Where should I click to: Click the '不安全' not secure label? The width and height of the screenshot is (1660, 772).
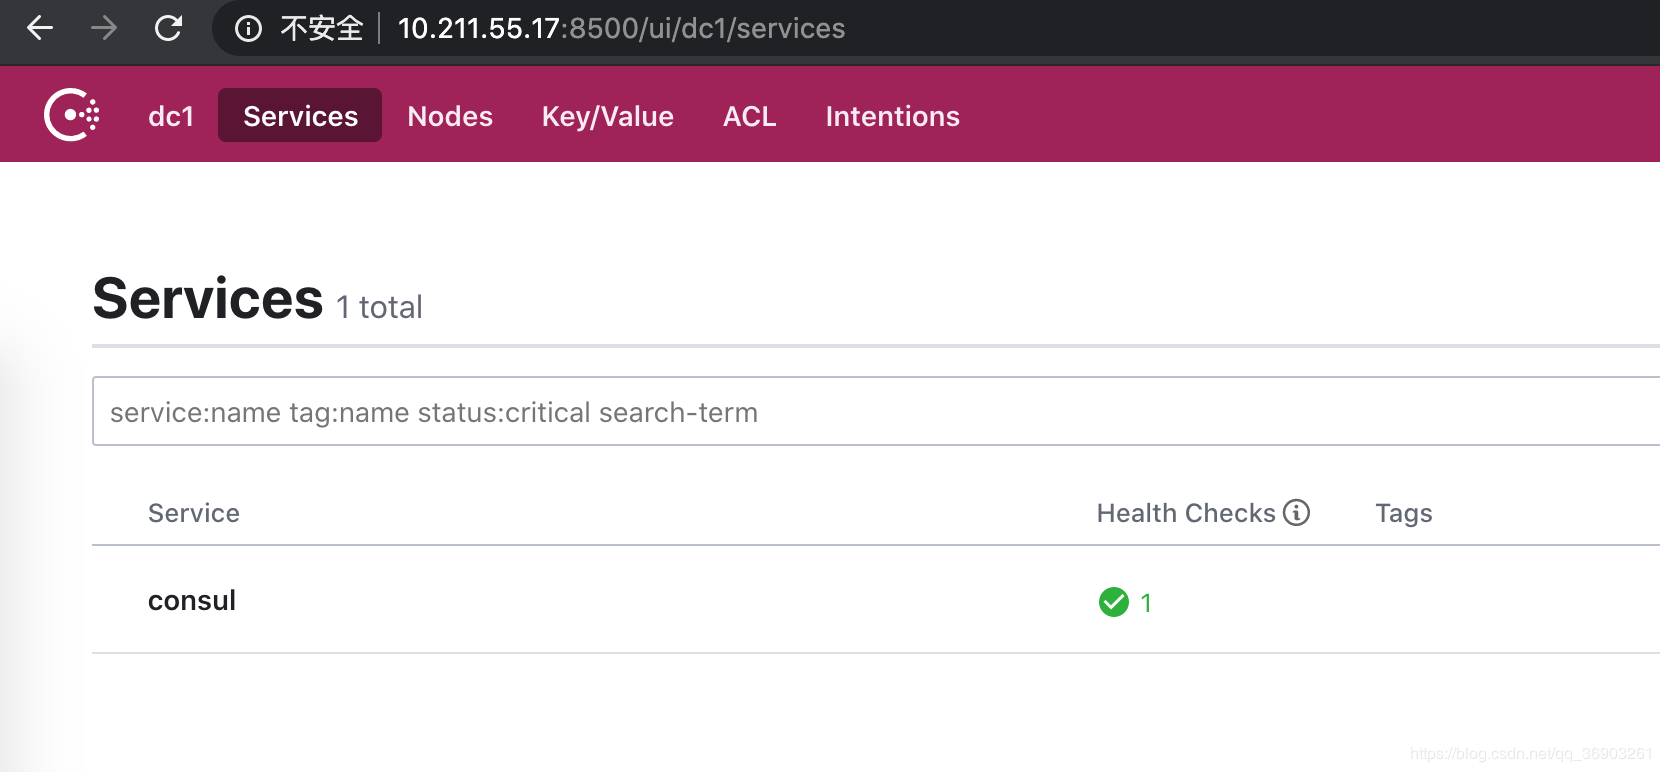coord(321,28)
